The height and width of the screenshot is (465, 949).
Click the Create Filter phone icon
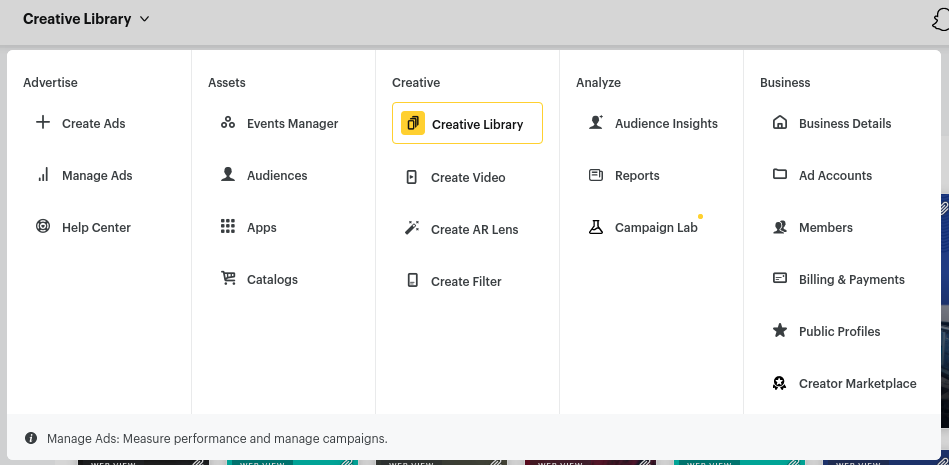pyautogui.click(x=412, y=280)
